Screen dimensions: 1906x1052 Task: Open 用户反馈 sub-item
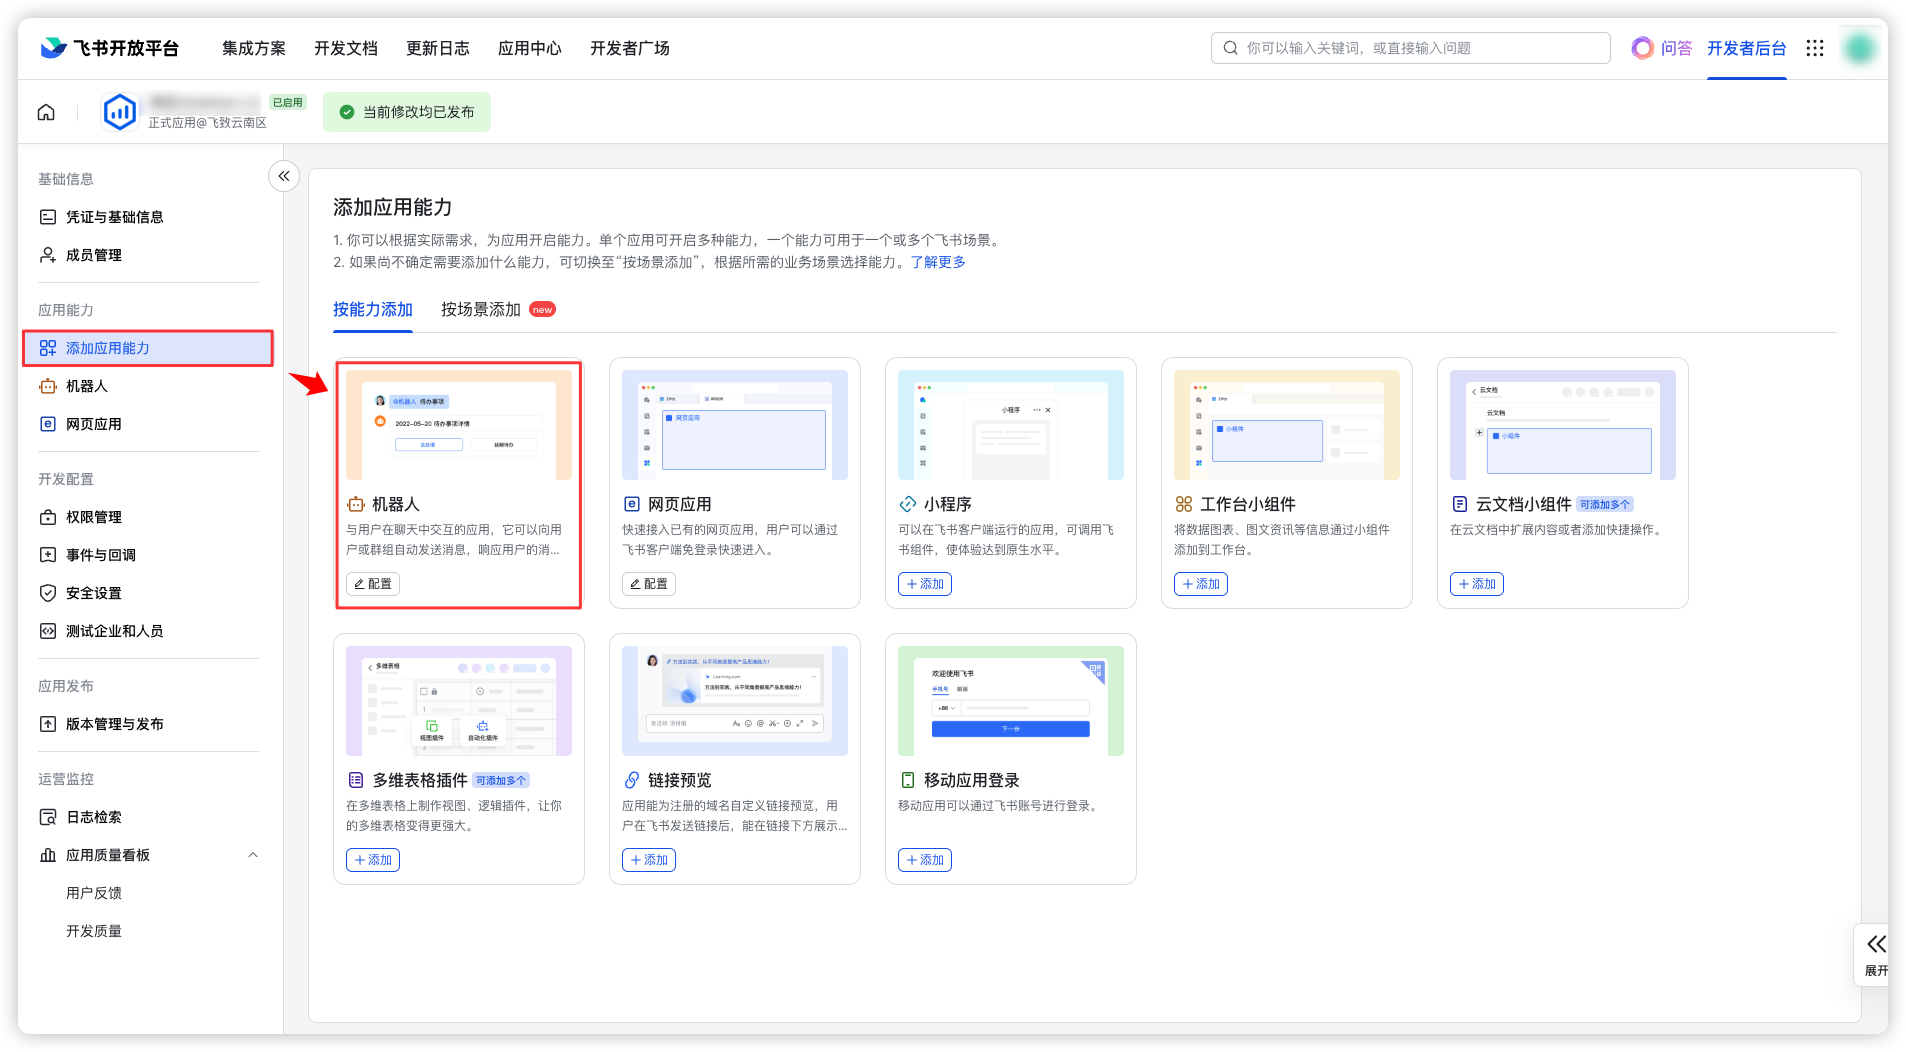click(94, 893)
